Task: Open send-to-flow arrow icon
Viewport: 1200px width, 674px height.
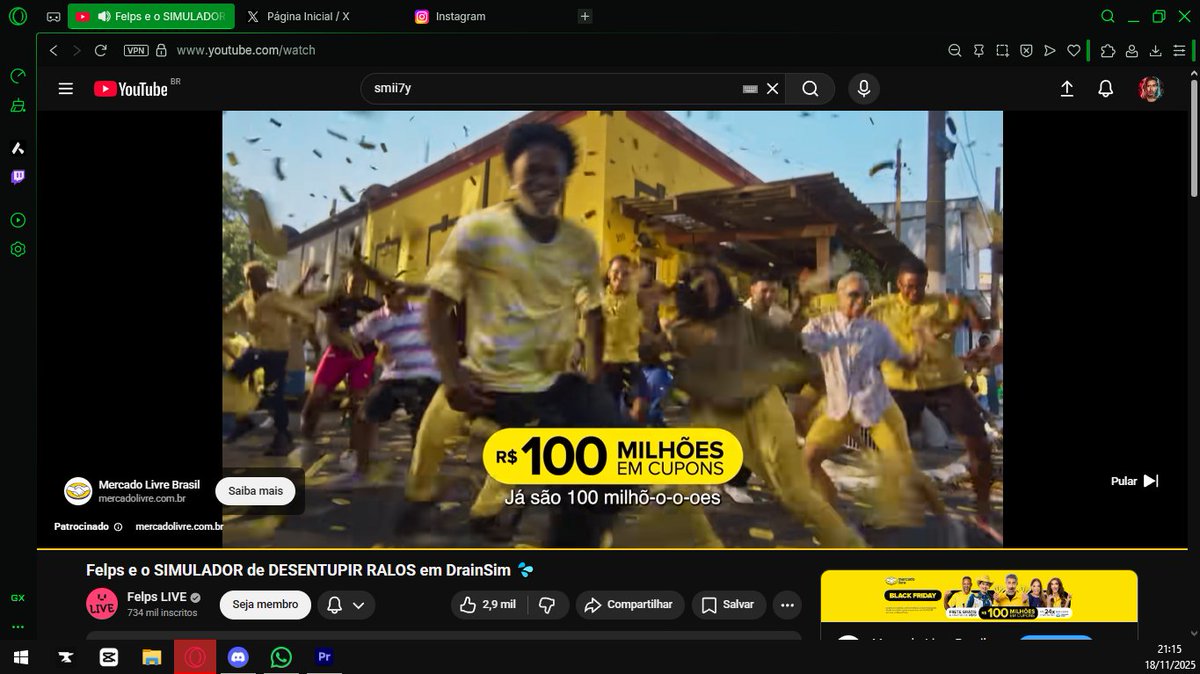Action: (1050, 50)
